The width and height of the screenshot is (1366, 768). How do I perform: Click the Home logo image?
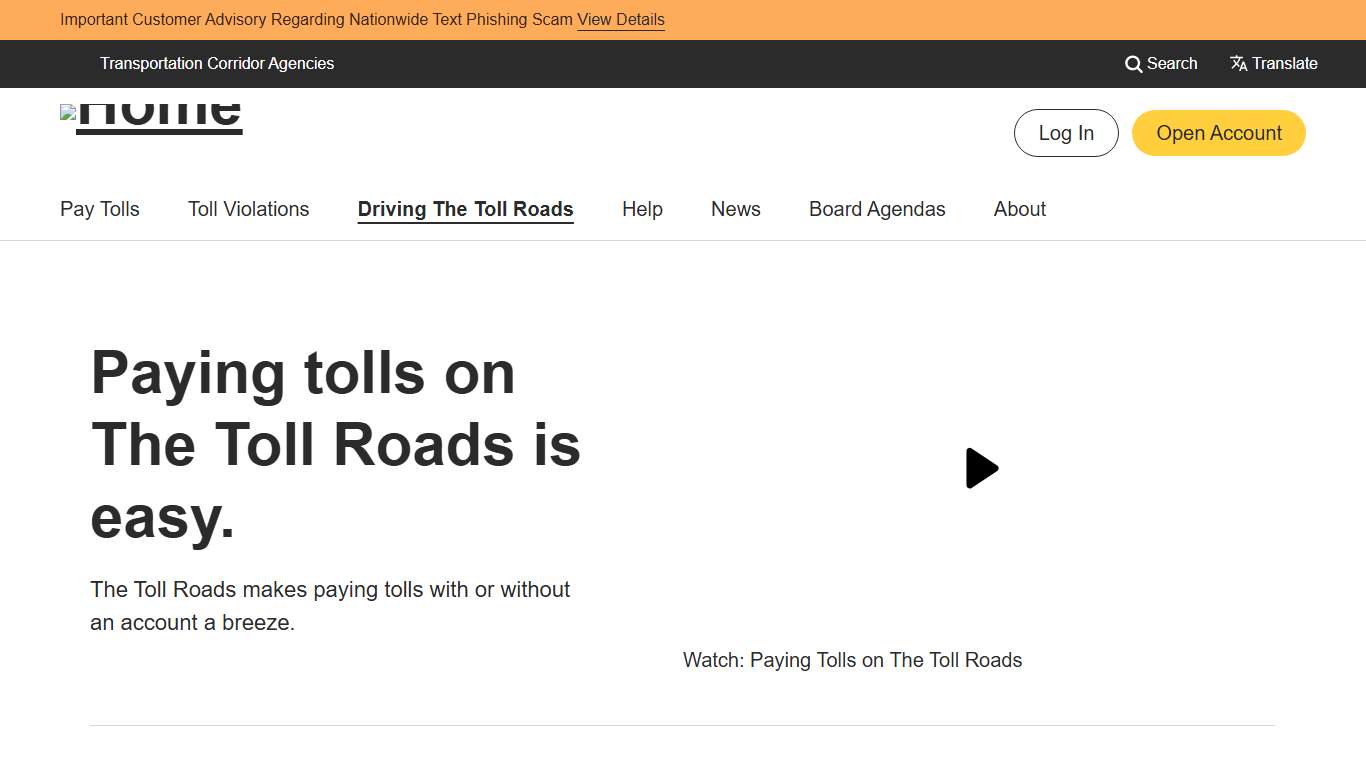coord(151,112)
